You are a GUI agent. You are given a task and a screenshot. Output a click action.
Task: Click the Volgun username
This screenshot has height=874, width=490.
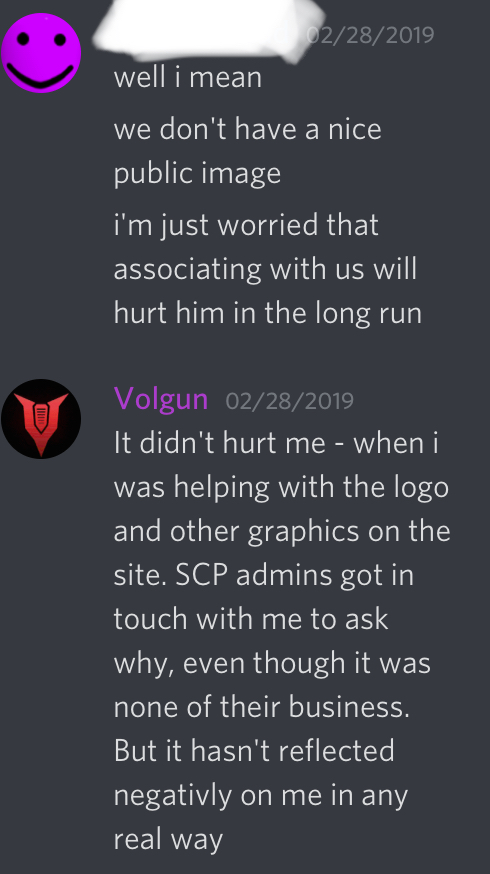point(161,399)
